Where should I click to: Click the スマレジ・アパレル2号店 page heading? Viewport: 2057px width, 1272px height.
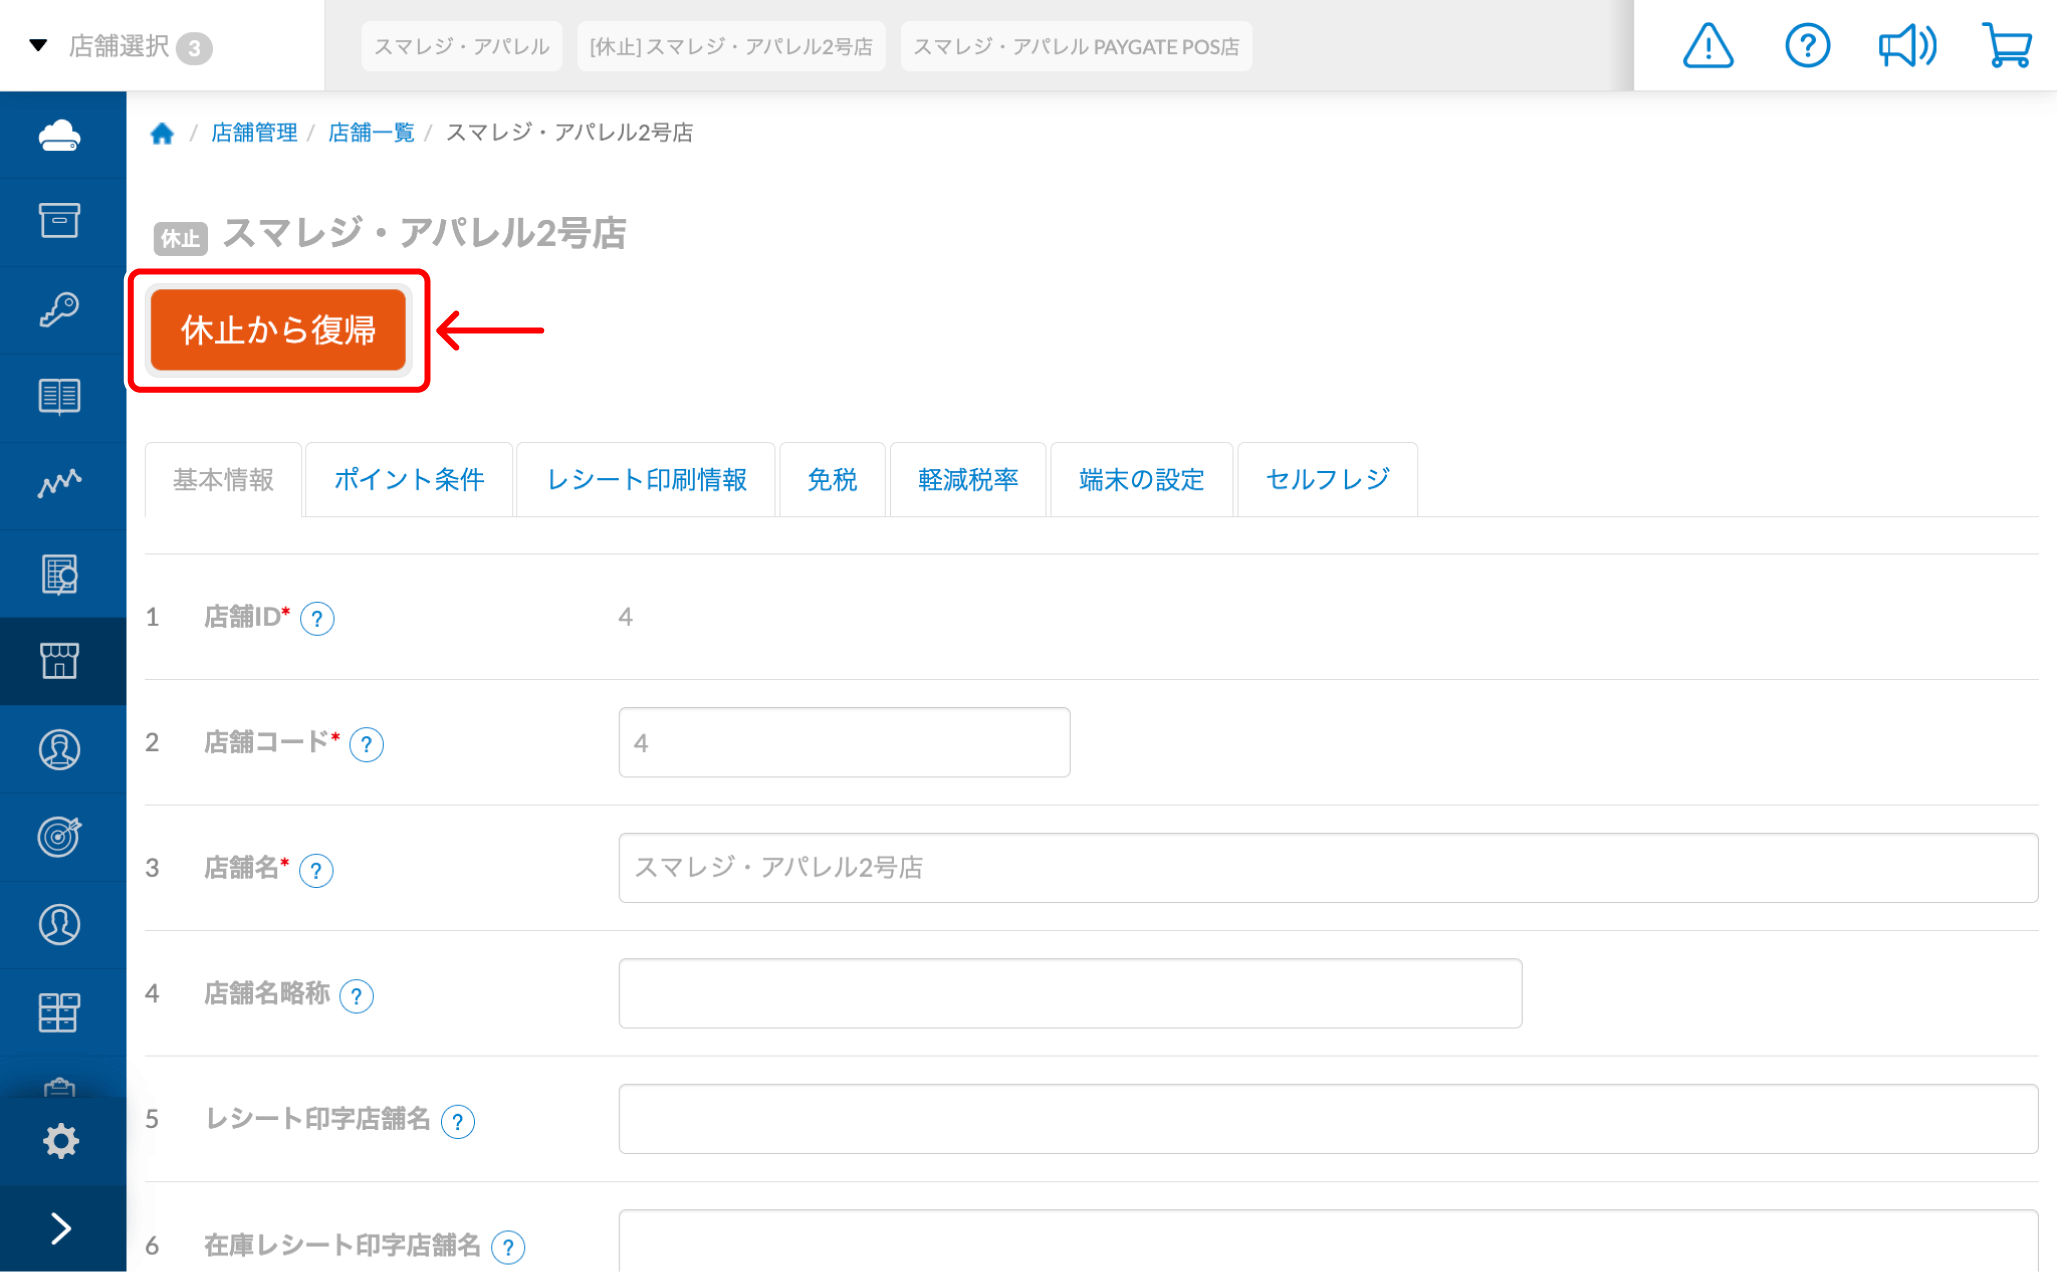[x=424, y=233]
